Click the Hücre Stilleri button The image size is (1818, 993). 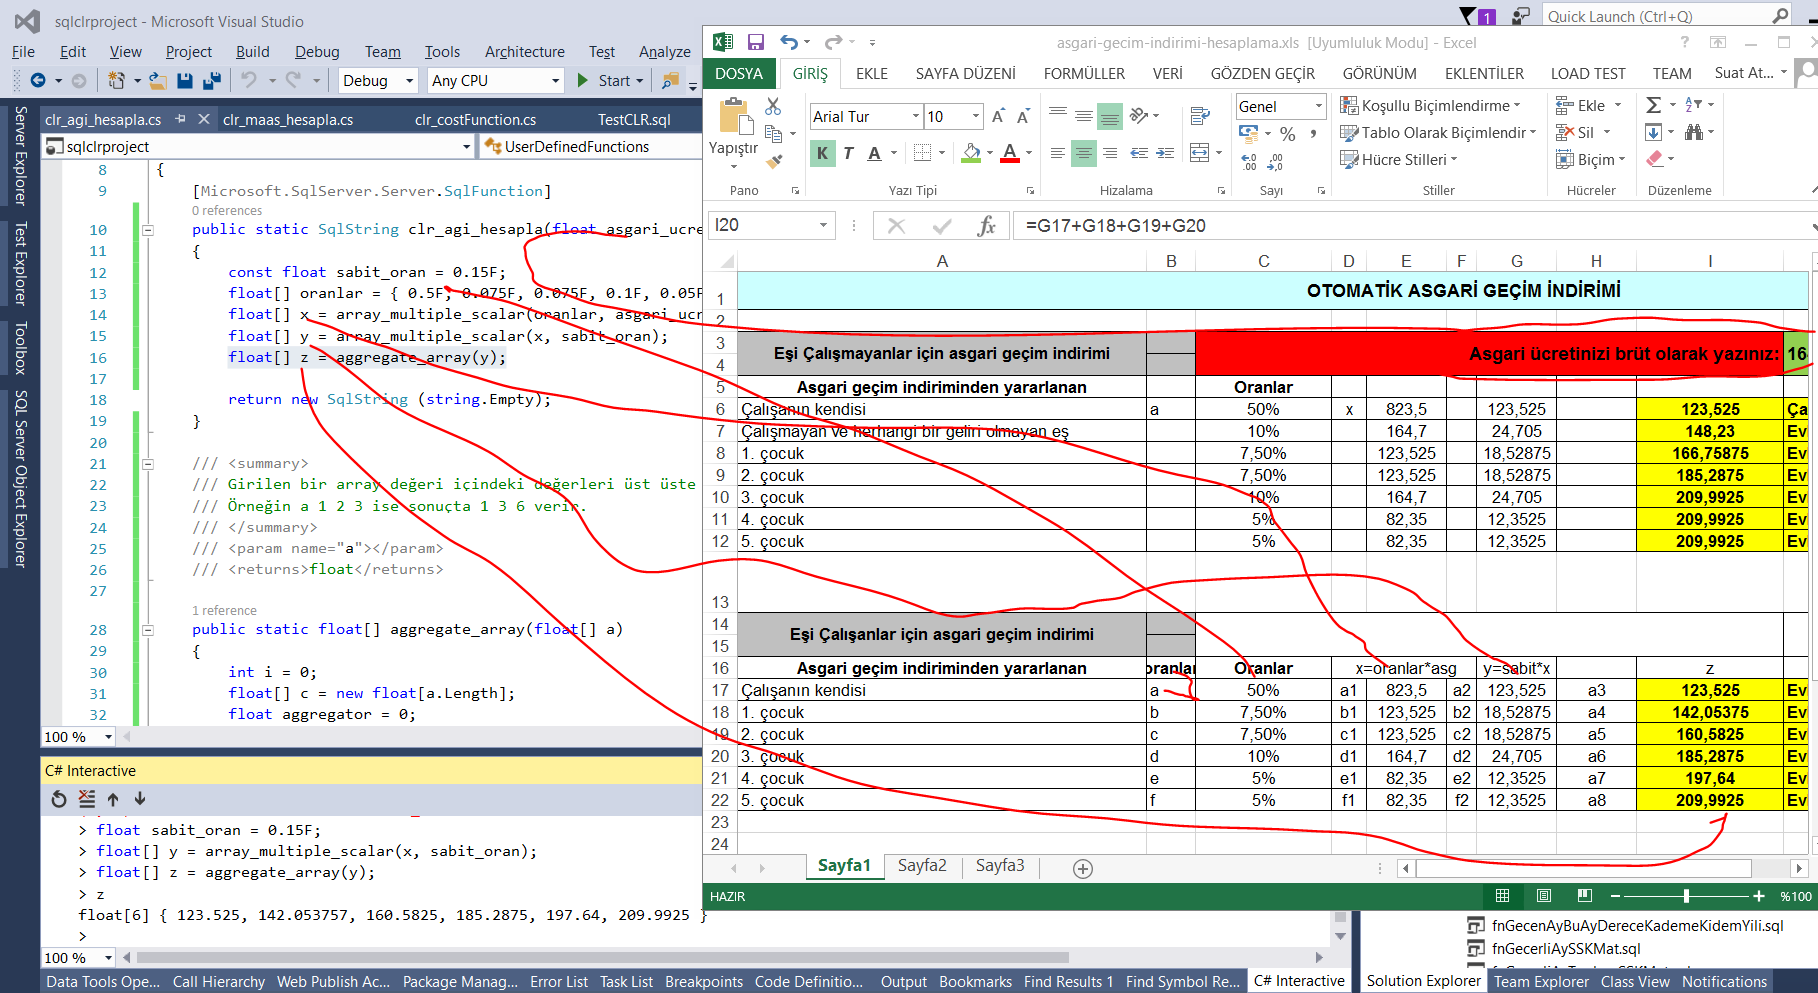(1399, 160)
